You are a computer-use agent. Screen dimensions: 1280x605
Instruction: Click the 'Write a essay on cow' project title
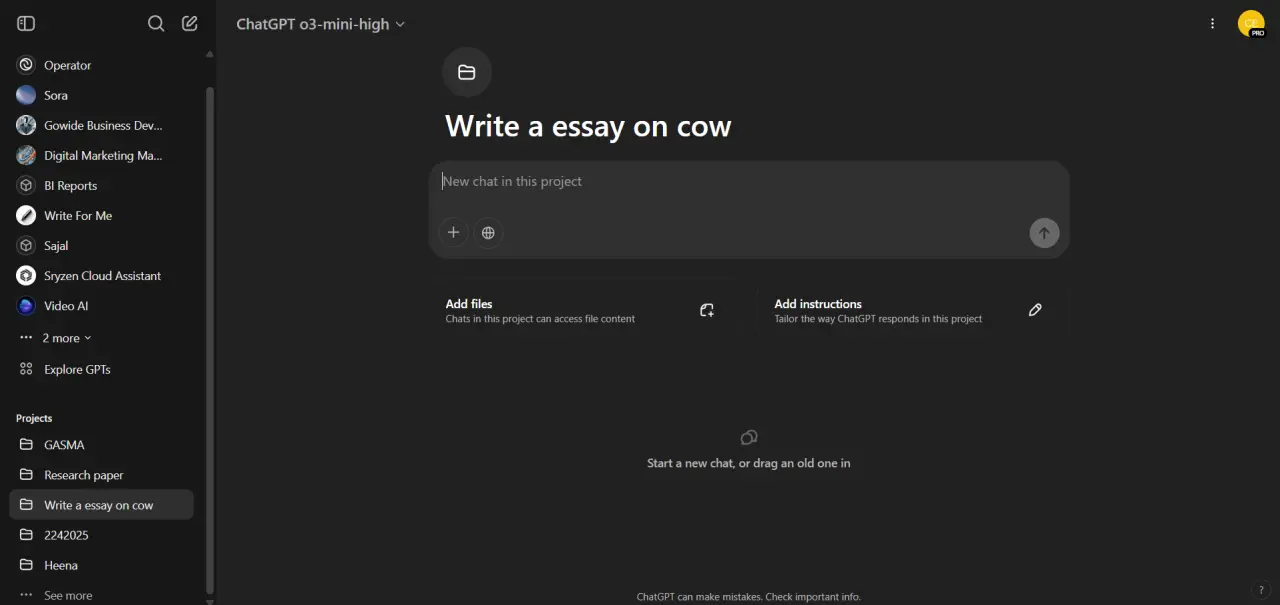coord(588,127)
